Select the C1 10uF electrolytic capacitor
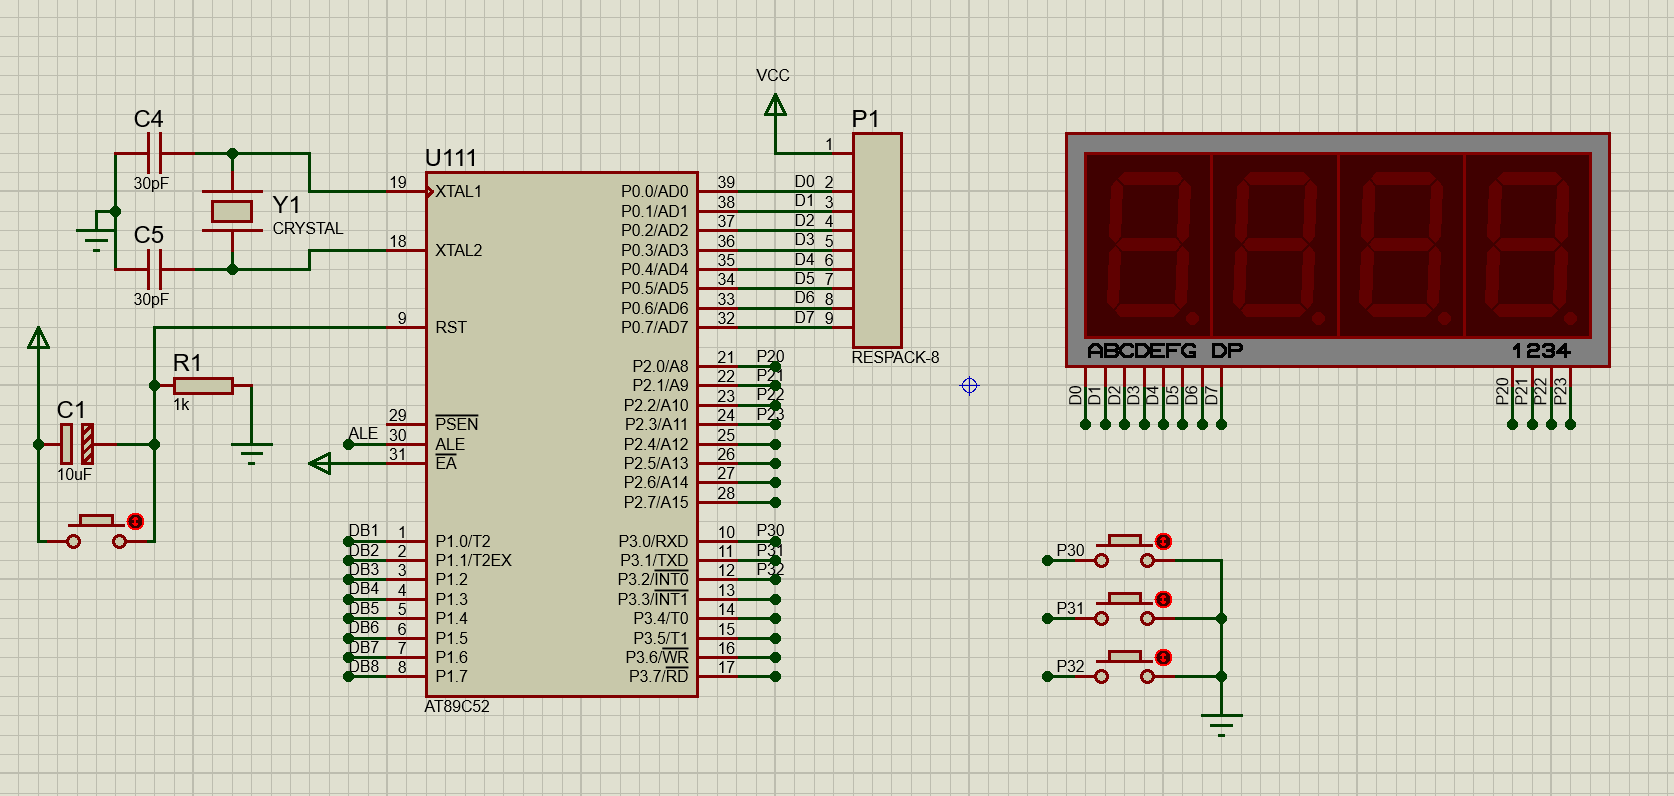Image resolution: width=1674 pixels, height=796 pixels. (x=77, y=444)
